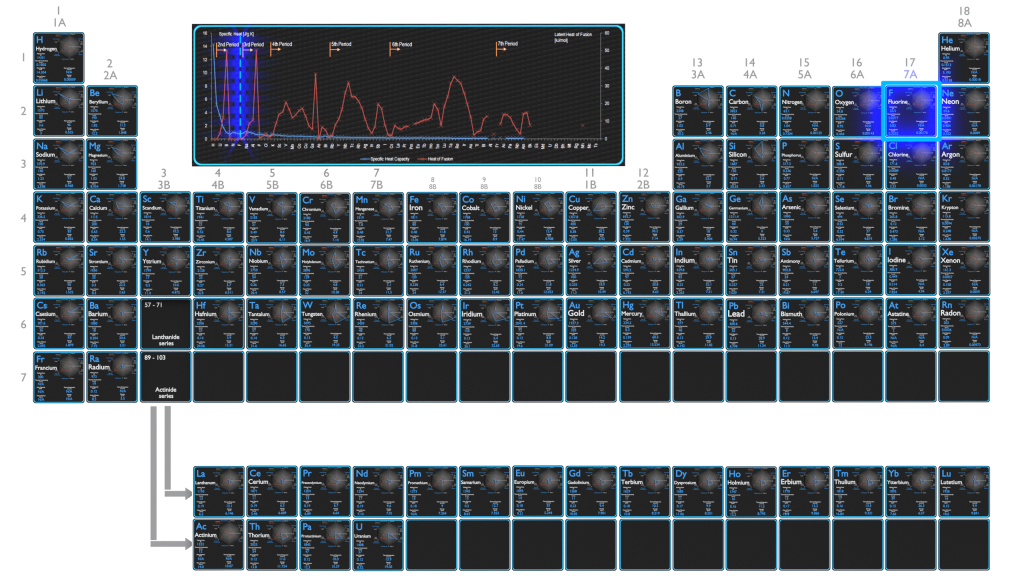Choose the Uranium element tile
1024x576 pixels.
pos(377,544)
